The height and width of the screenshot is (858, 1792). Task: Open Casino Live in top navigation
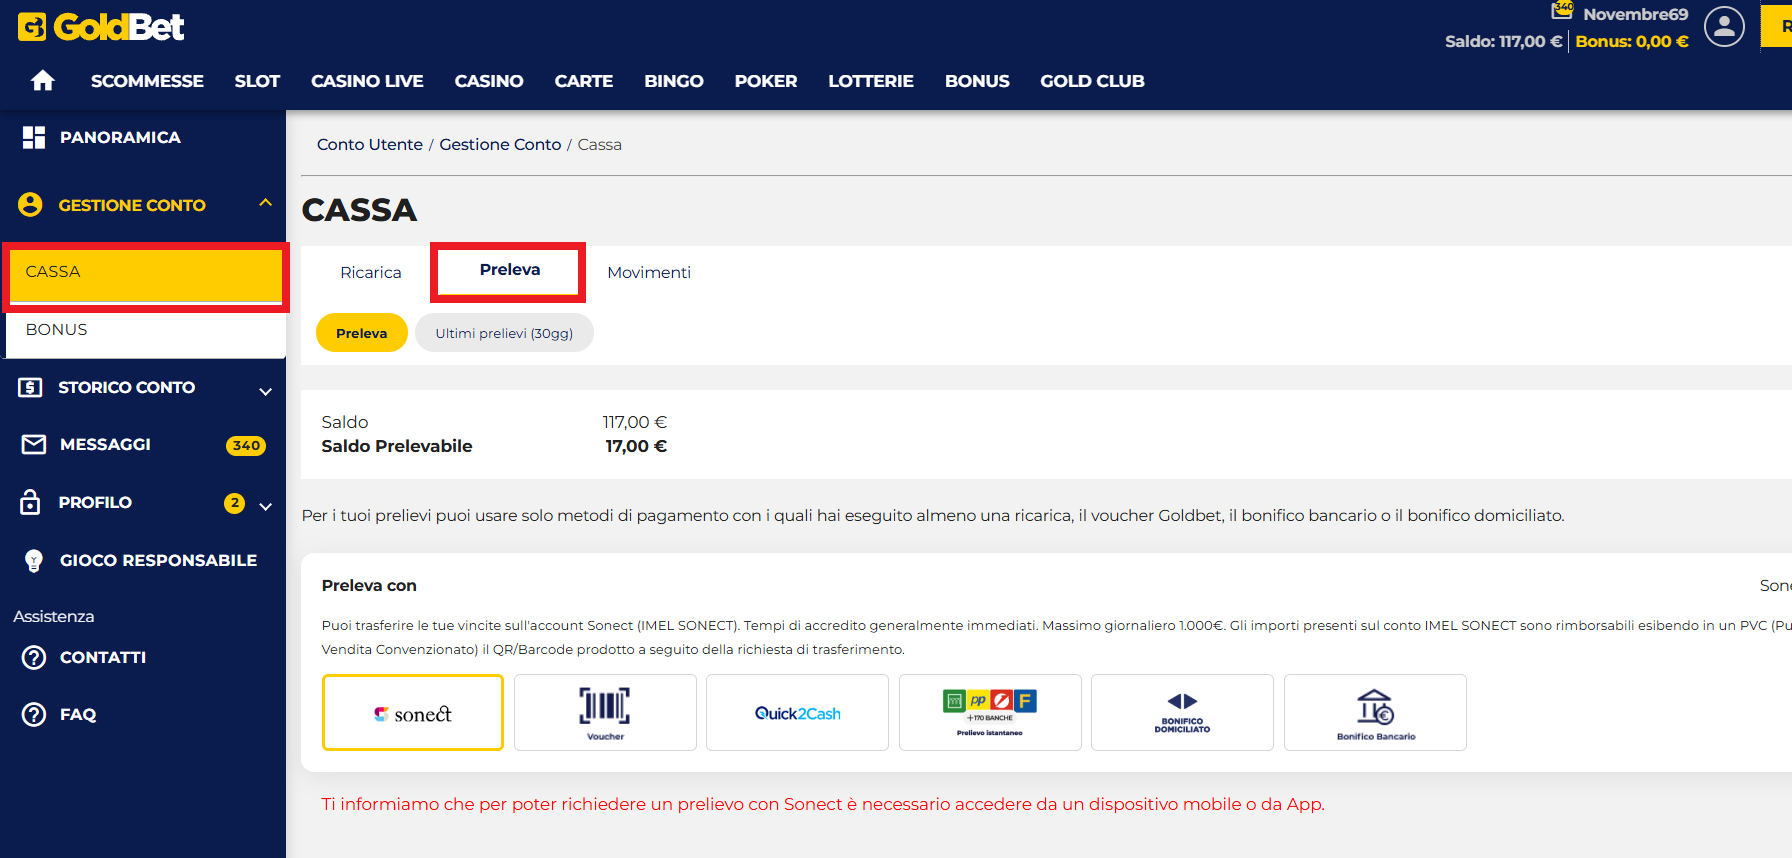pyautogui.click(x=367, y=81)
